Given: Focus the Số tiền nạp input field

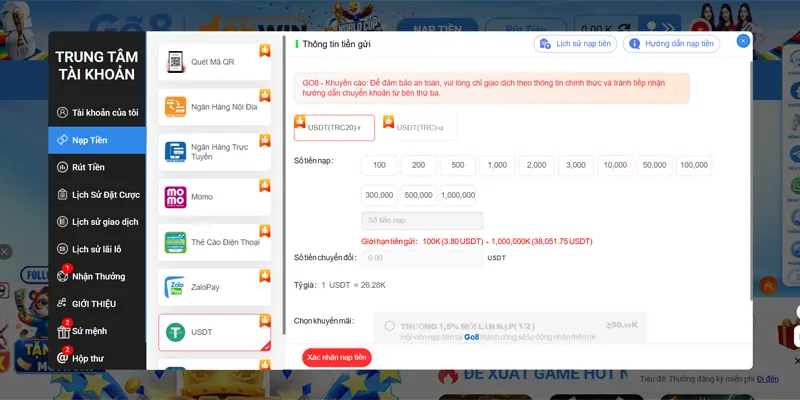Looking at the screenshot, I should pyautogui.click(x=422, y=220).
